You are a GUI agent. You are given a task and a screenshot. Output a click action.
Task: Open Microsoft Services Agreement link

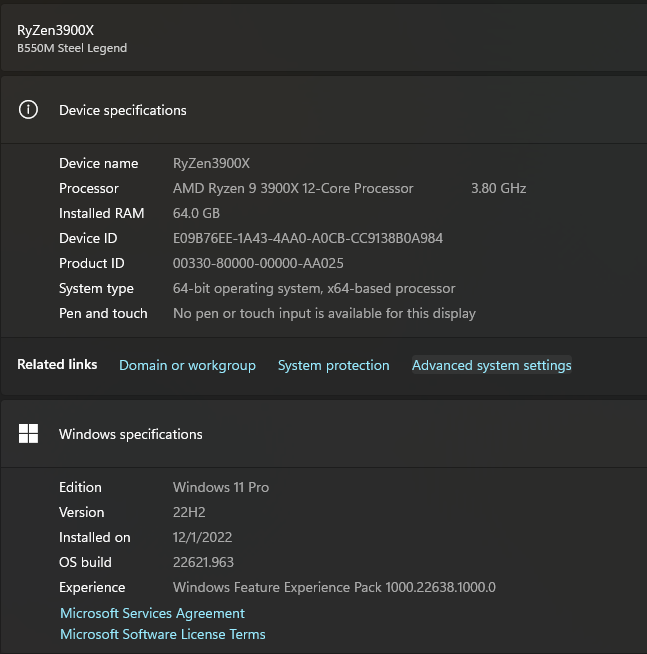click(152, 613)
